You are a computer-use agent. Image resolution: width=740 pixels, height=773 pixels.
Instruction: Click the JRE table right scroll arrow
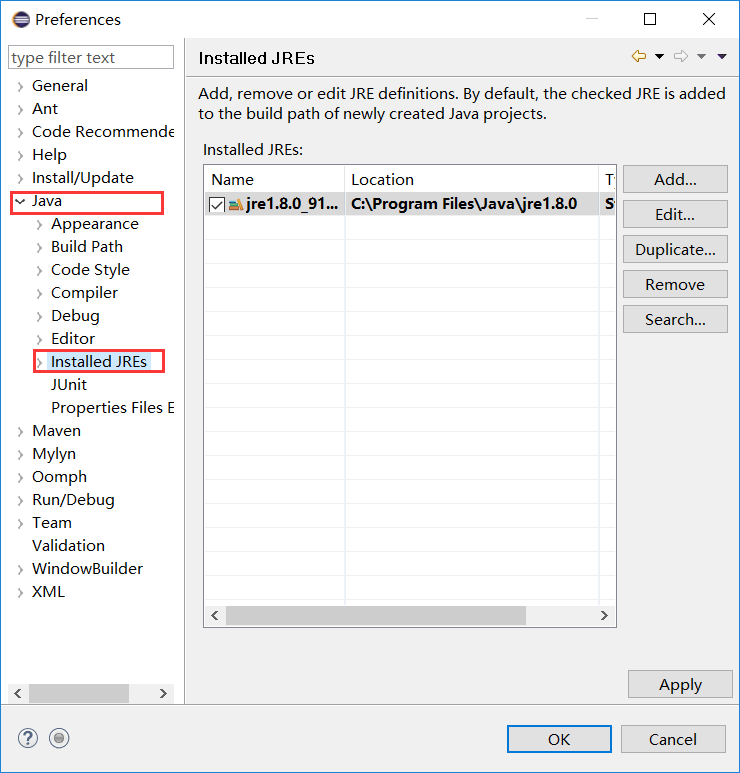604,615
